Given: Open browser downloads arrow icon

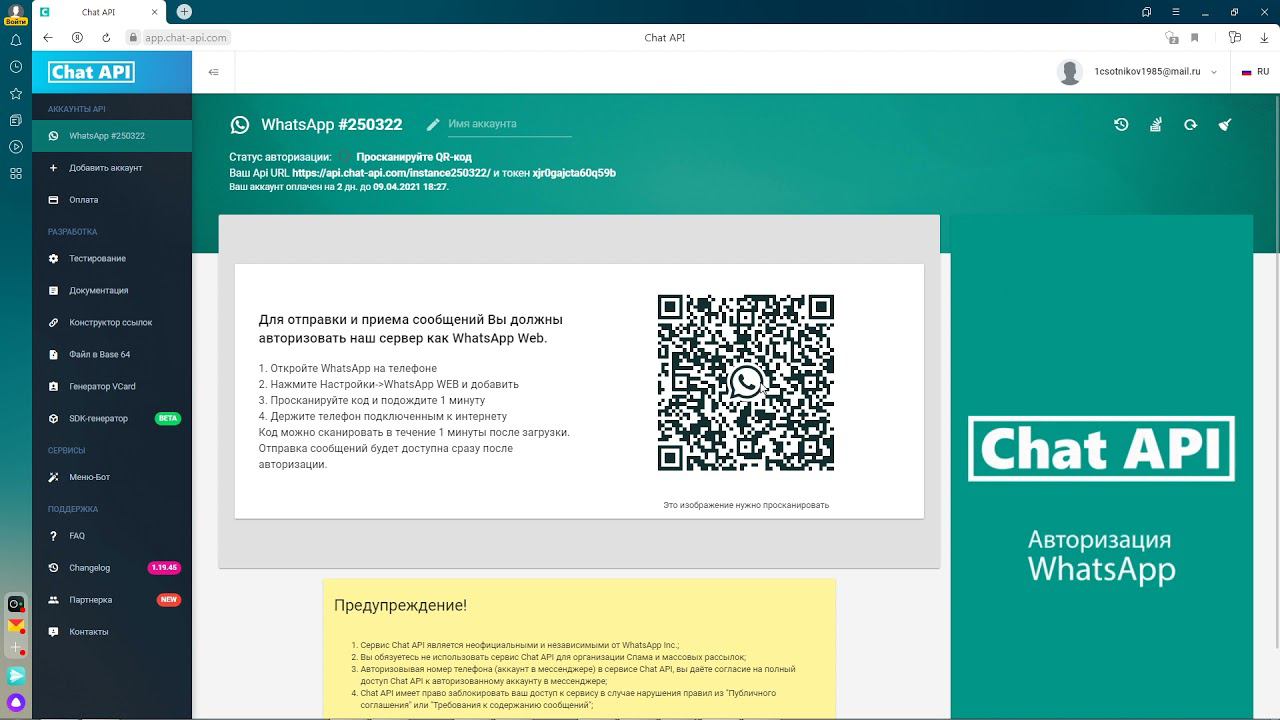Looking at the screenshot, I should coord(1263,38).
